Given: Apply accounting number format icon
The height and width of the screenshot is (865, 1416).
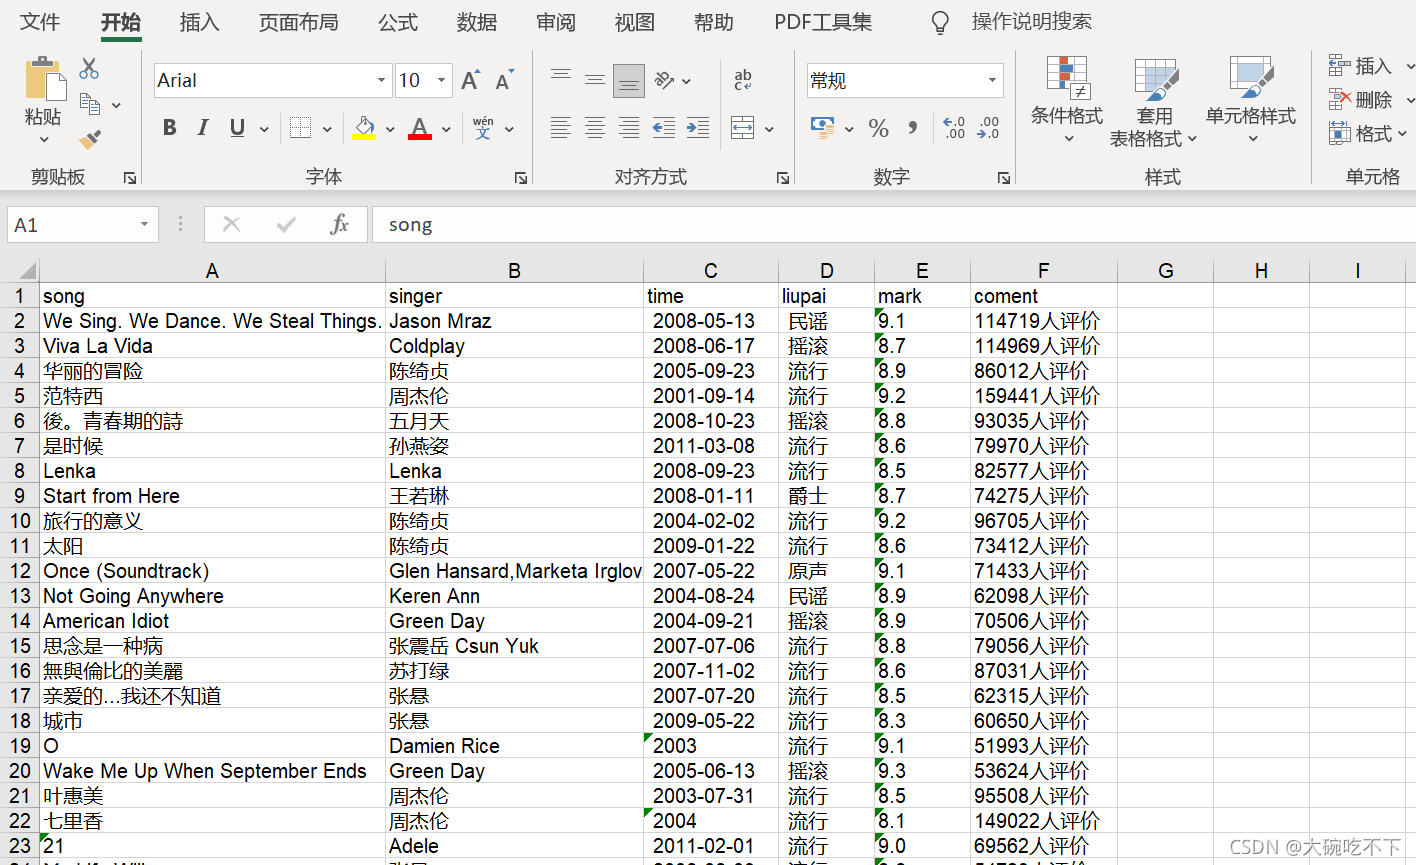Looking at the screenshot, I should coord(823,128).
